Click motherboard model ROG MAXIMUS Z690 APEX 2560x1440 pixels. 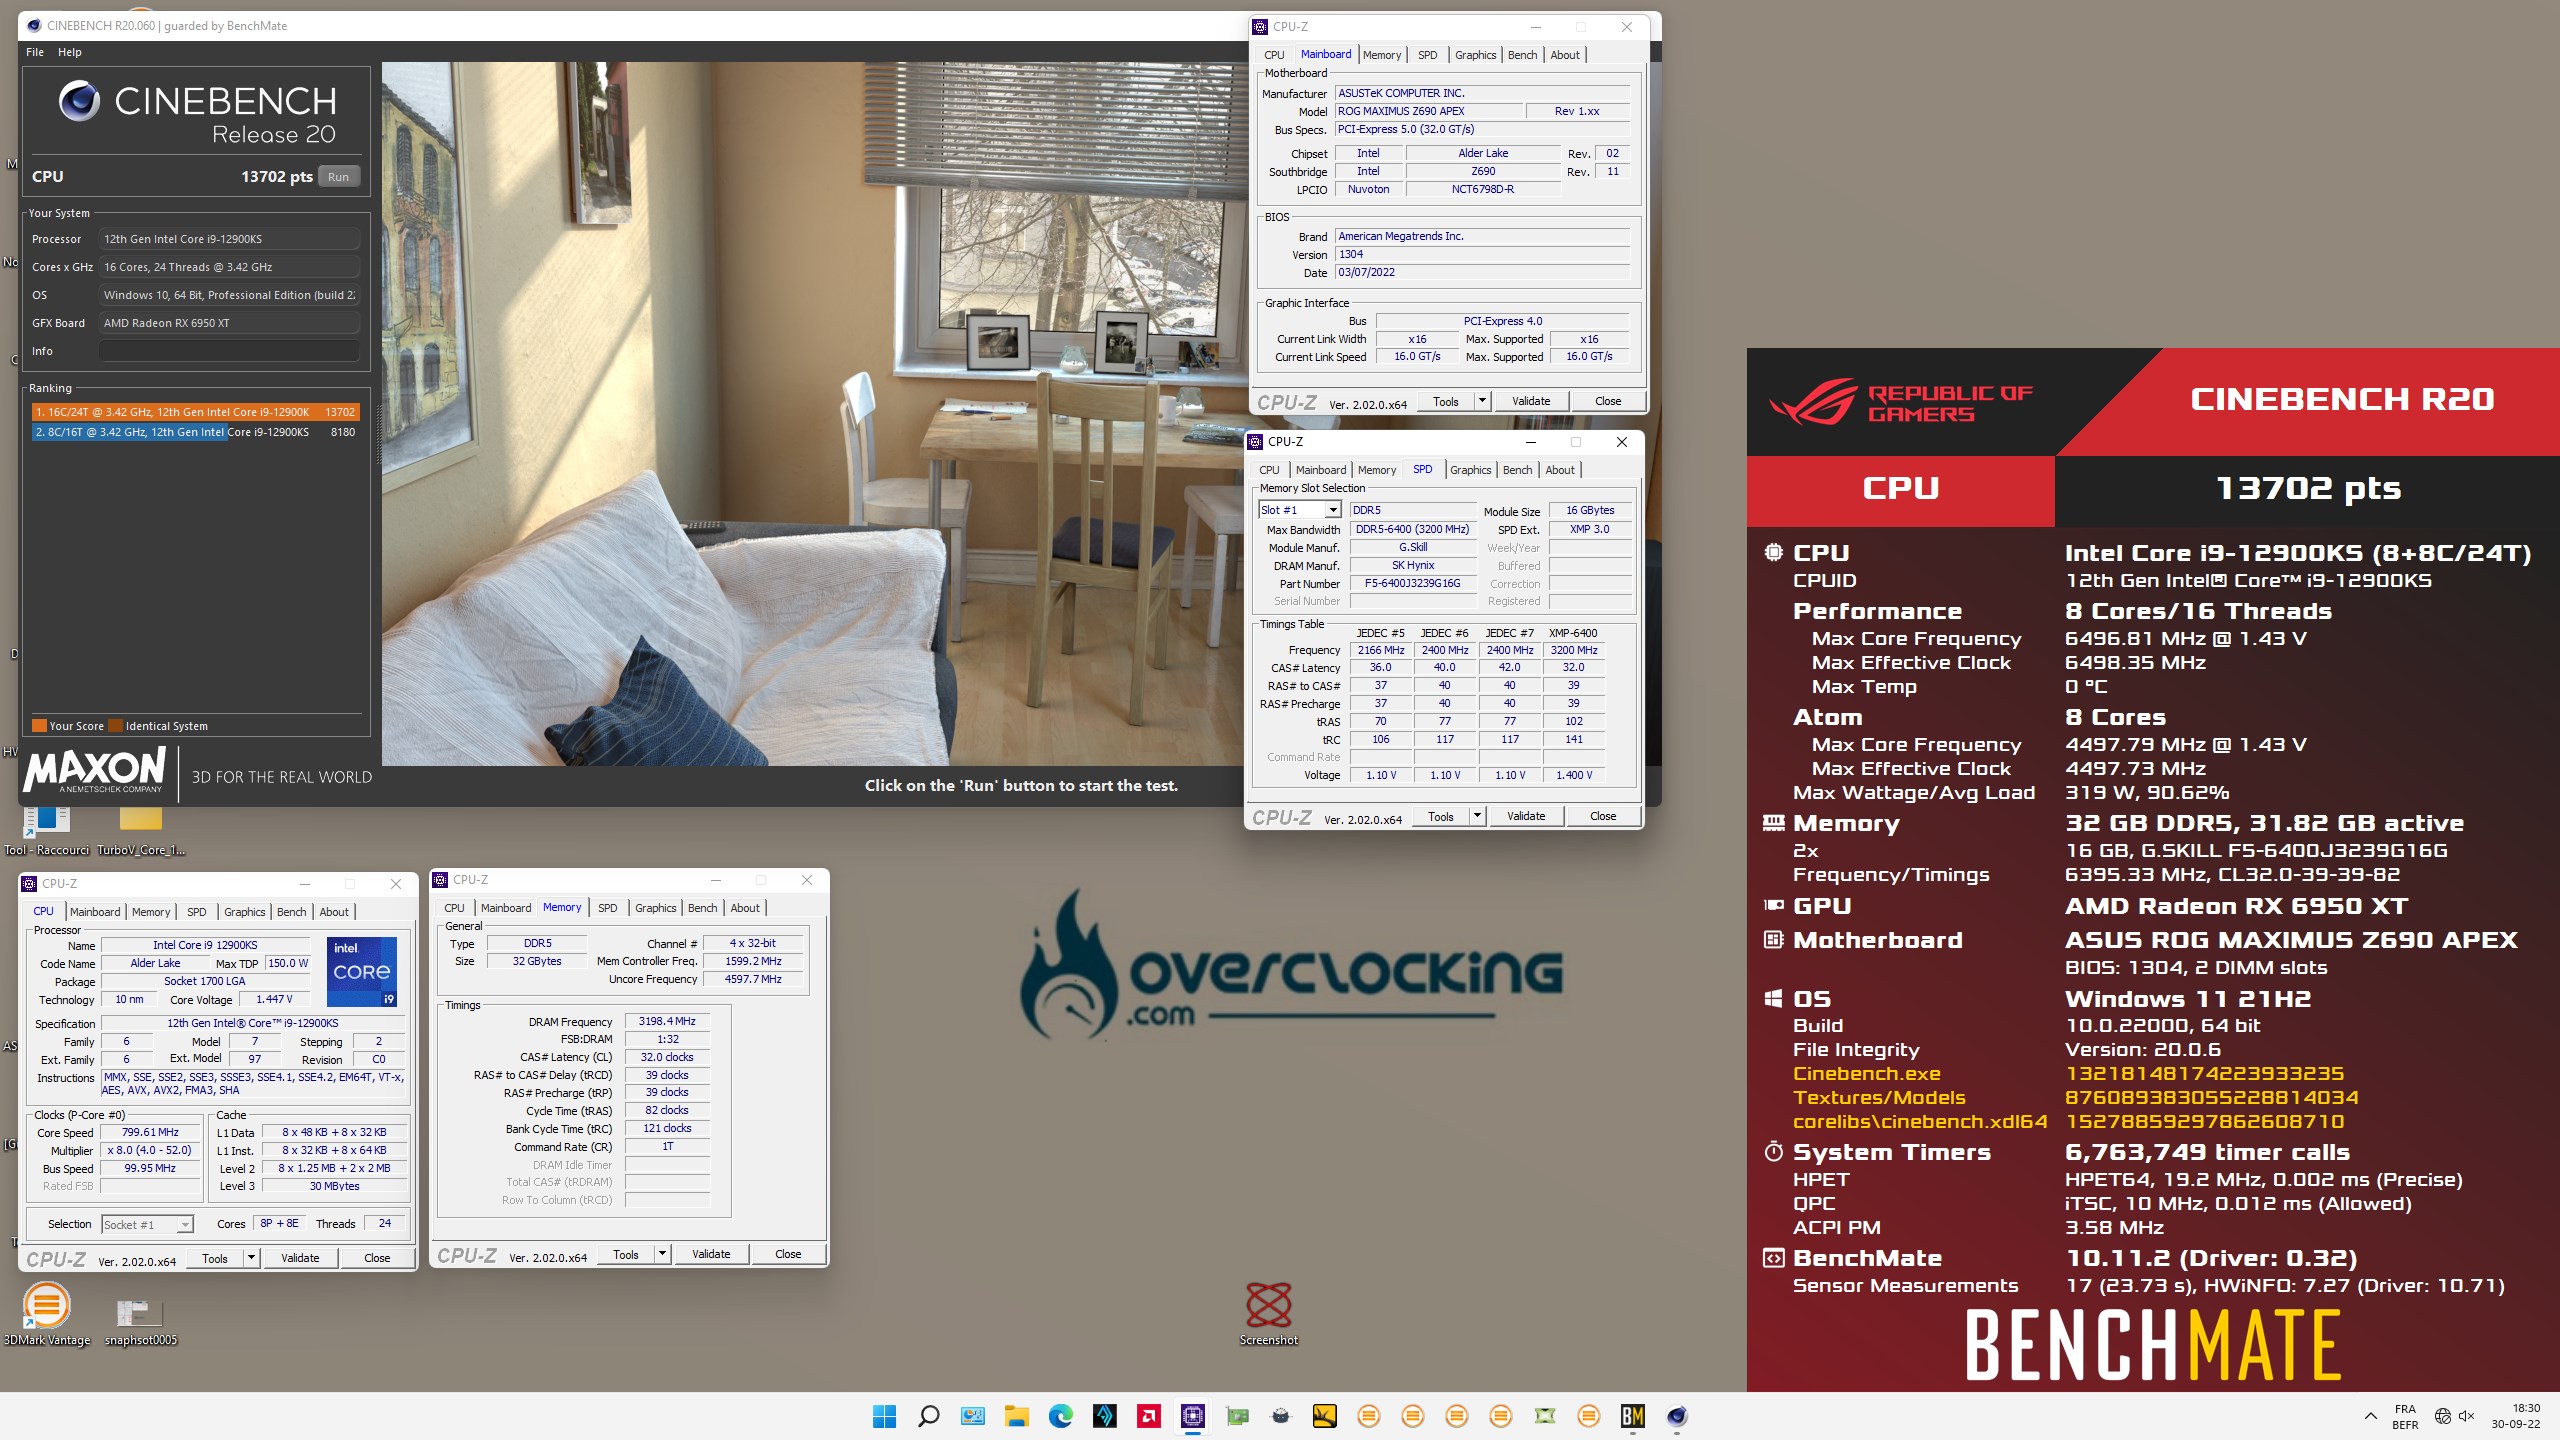[x=1429, y=111]
